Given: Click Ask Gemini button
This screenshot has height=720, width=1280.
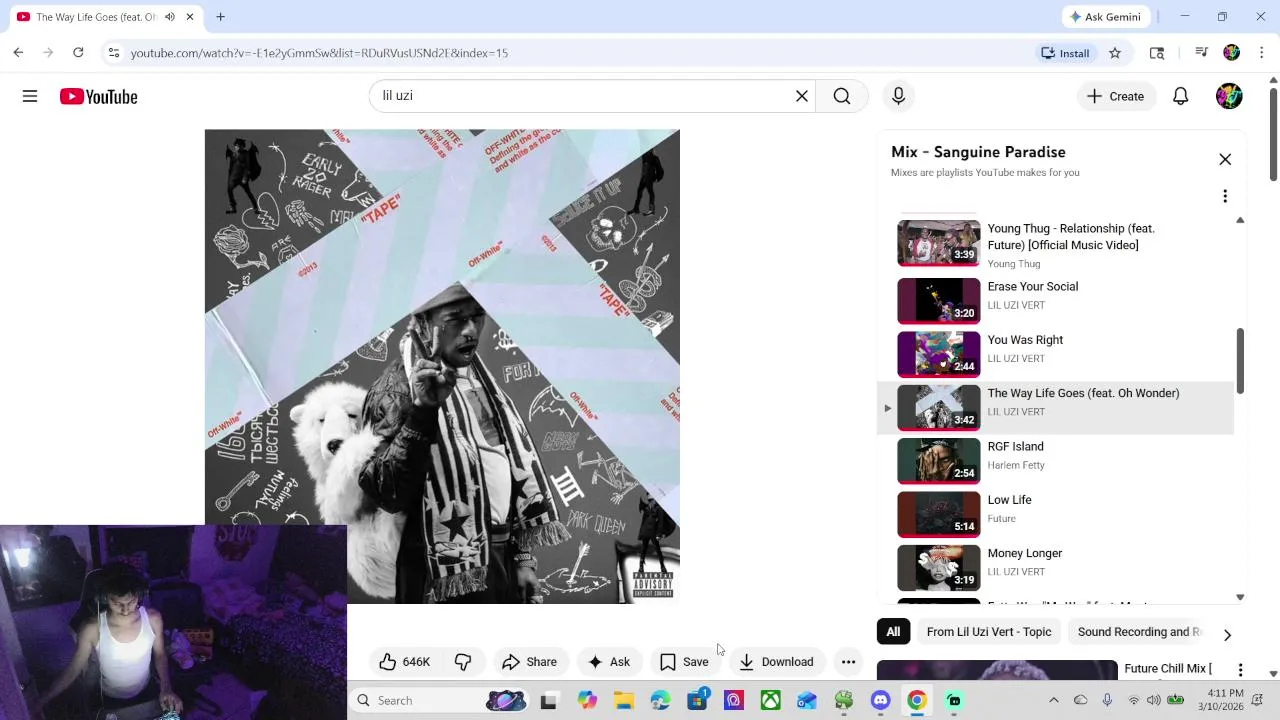Looking at the screenshot, I should pos(1105,17).
